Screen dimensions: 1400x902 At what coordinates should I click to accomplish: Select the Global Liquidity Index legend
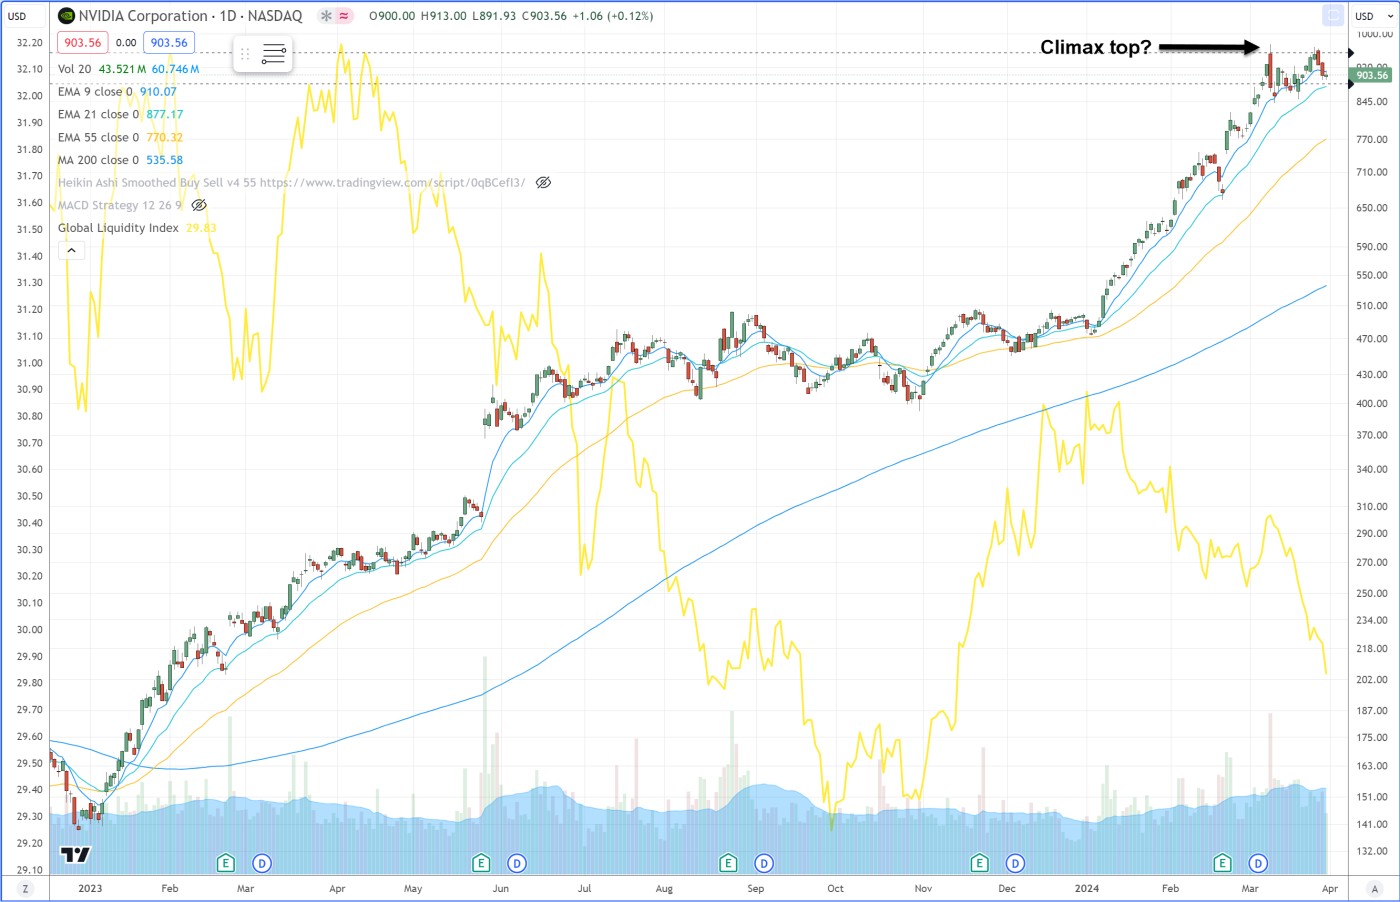click(x=118, y=228)
